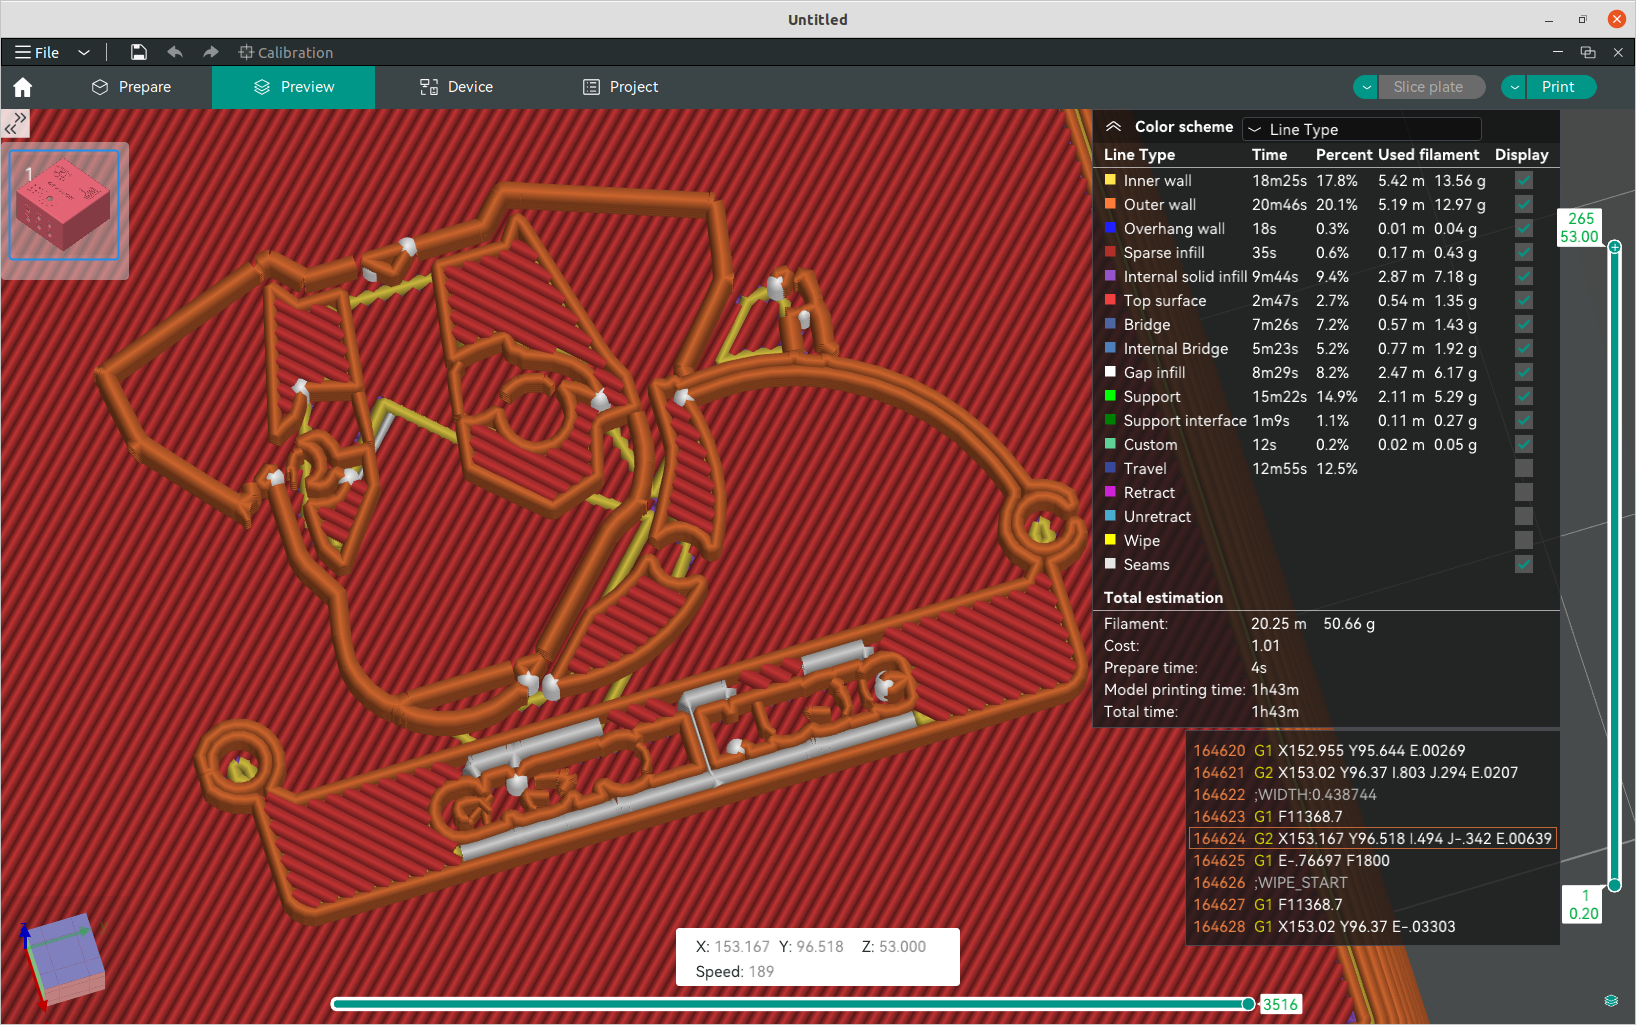Click the Percent column header
1636x1025 pixels.
1344,155
